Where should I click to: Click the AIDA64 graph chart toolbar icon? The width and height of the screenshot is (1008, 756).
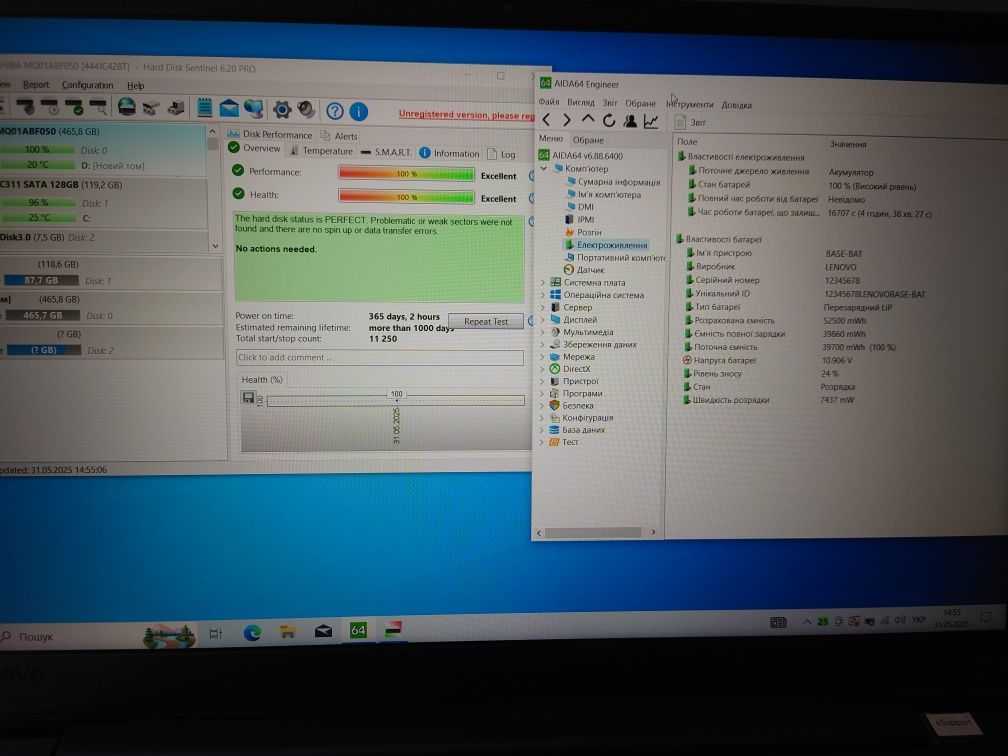point(651,121)
